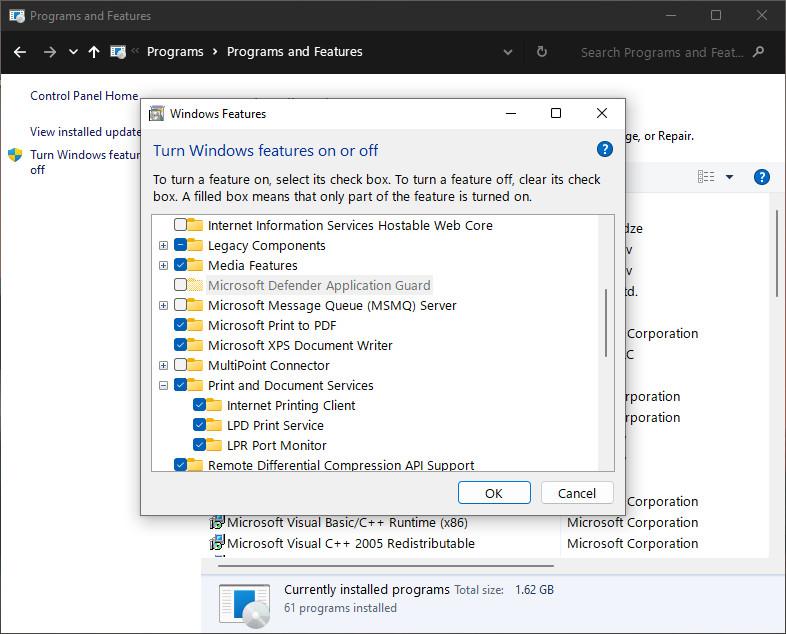Collapse Print and Document Services node
Viewport: 786px width, 634px height.
163,385
